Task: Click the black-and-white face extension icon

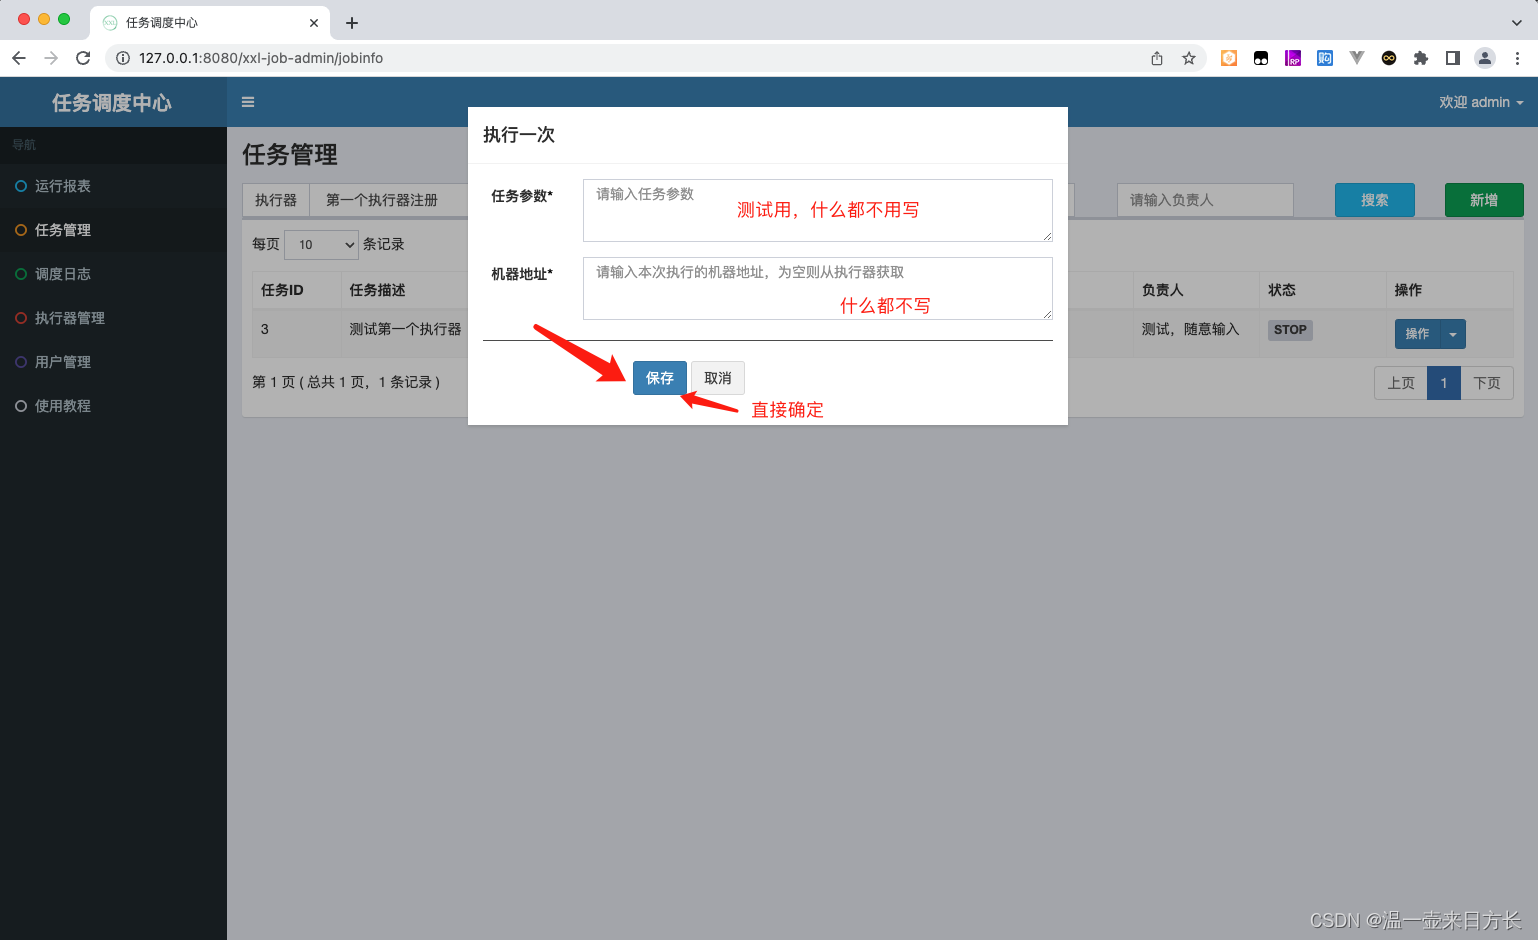Action: click(1261, 58)
